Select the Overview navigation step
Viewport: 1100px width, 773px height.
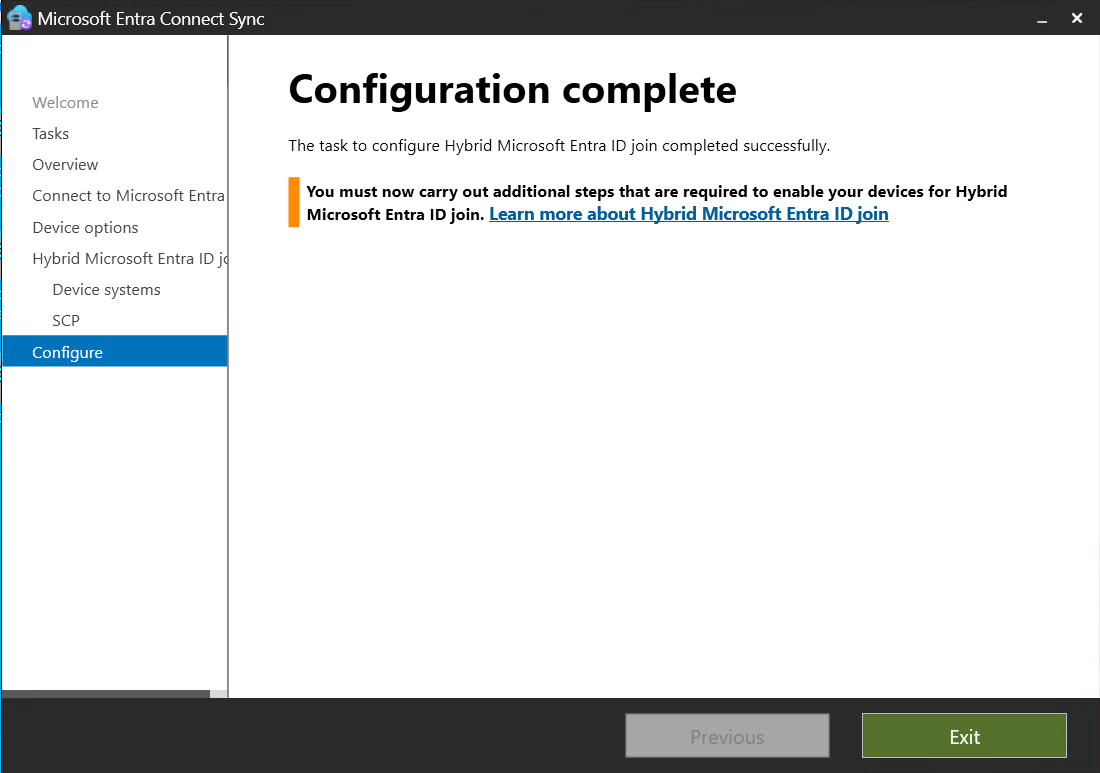[x=65, y=164]
